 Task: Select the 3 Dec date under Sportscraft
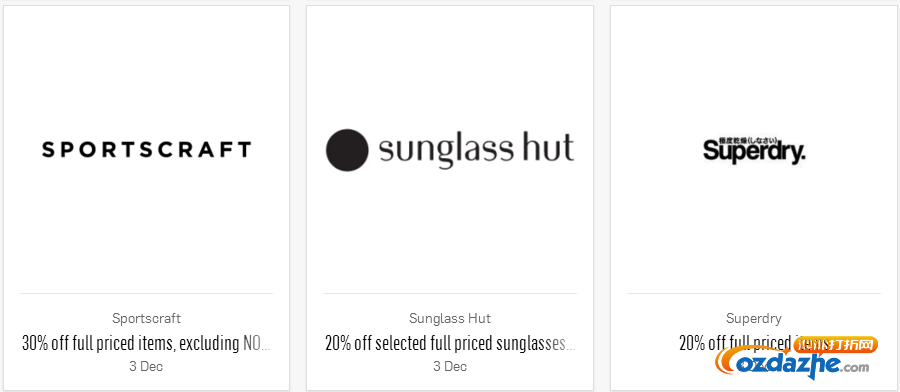[x=146, y=366]
